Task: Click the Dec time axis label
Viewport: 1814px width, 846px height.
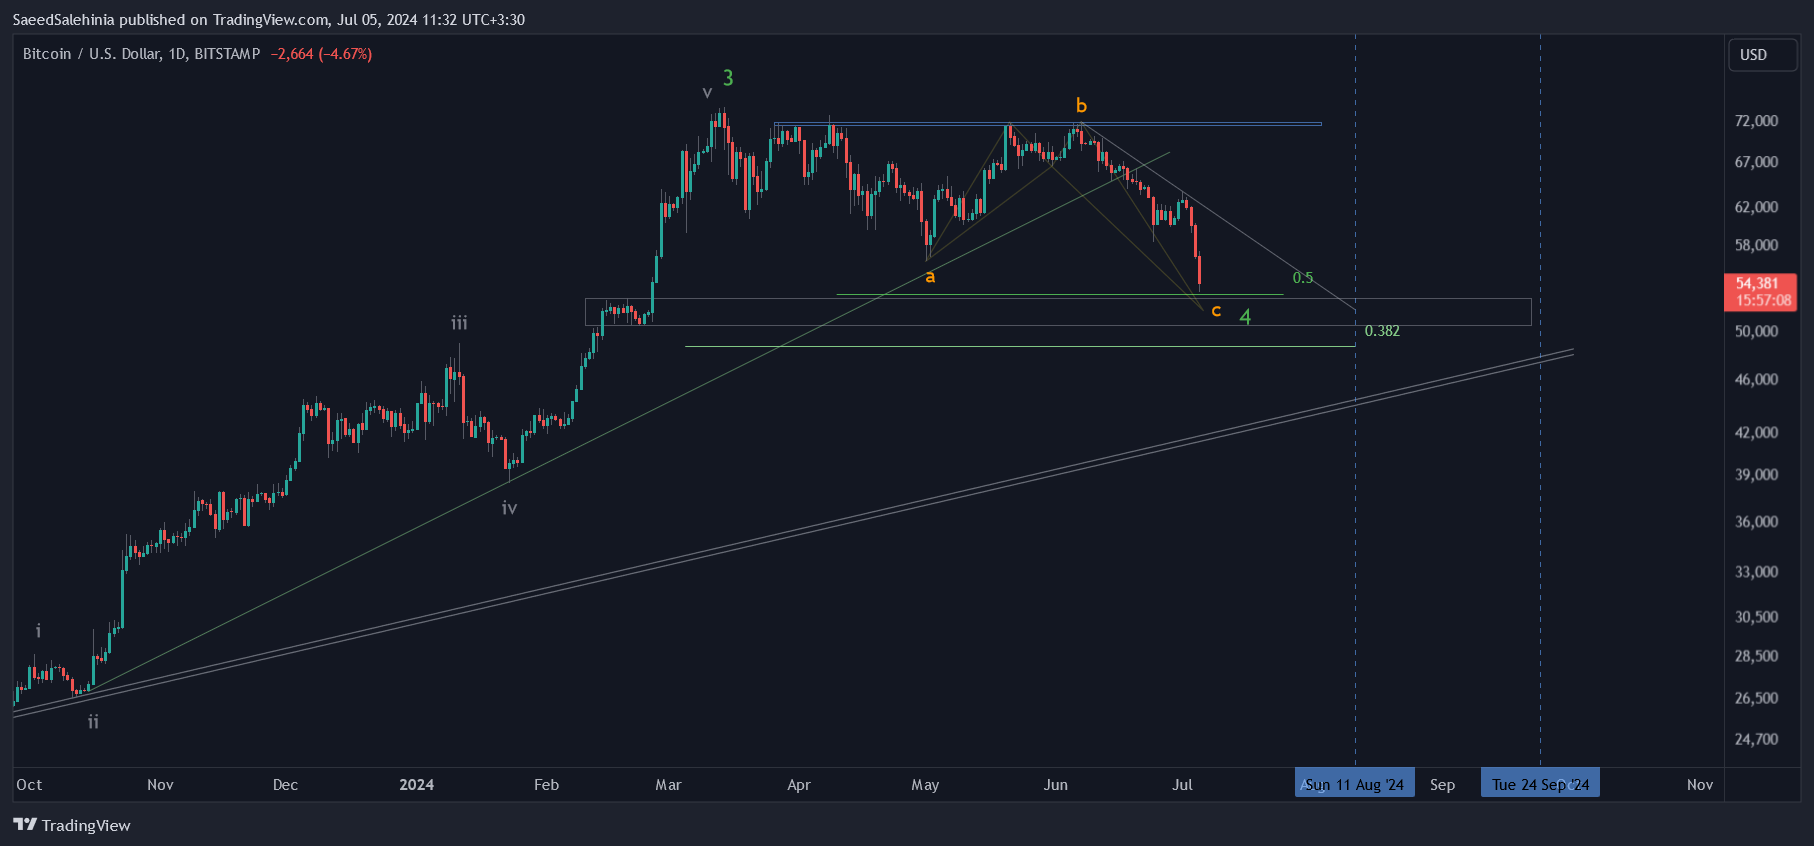Action: tap(285, 785)
